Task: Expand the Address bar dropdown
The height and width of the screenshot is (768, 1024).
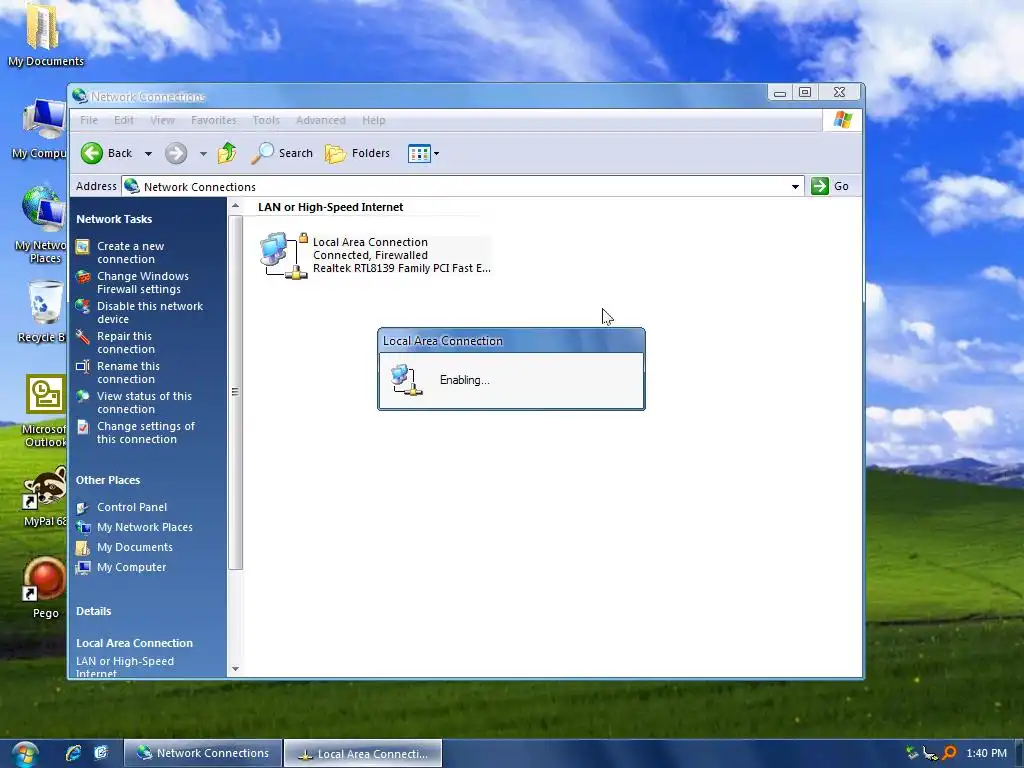Action: [x=795, y=187]
